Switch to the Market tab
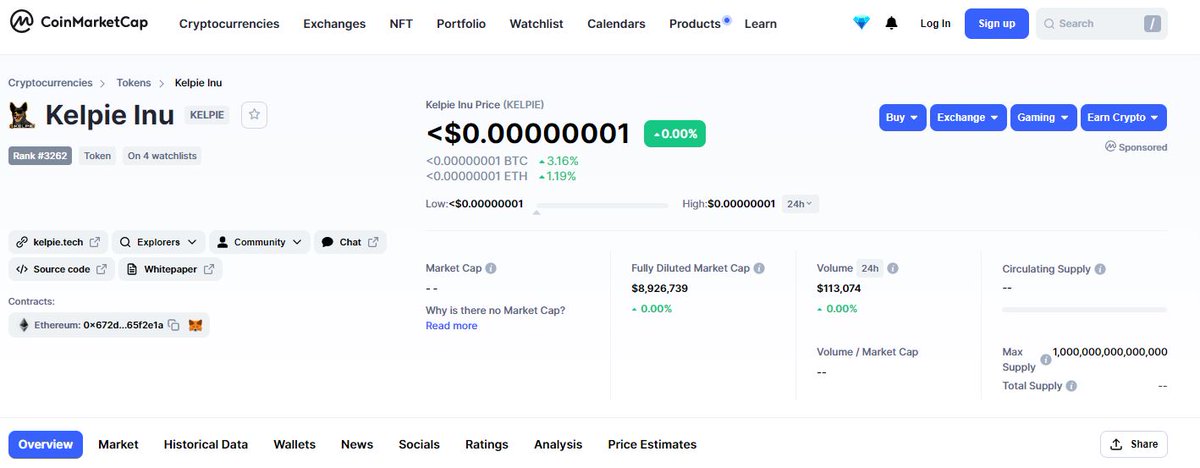The height and width of the screenshot is (468, 1200). pos(118,444)
